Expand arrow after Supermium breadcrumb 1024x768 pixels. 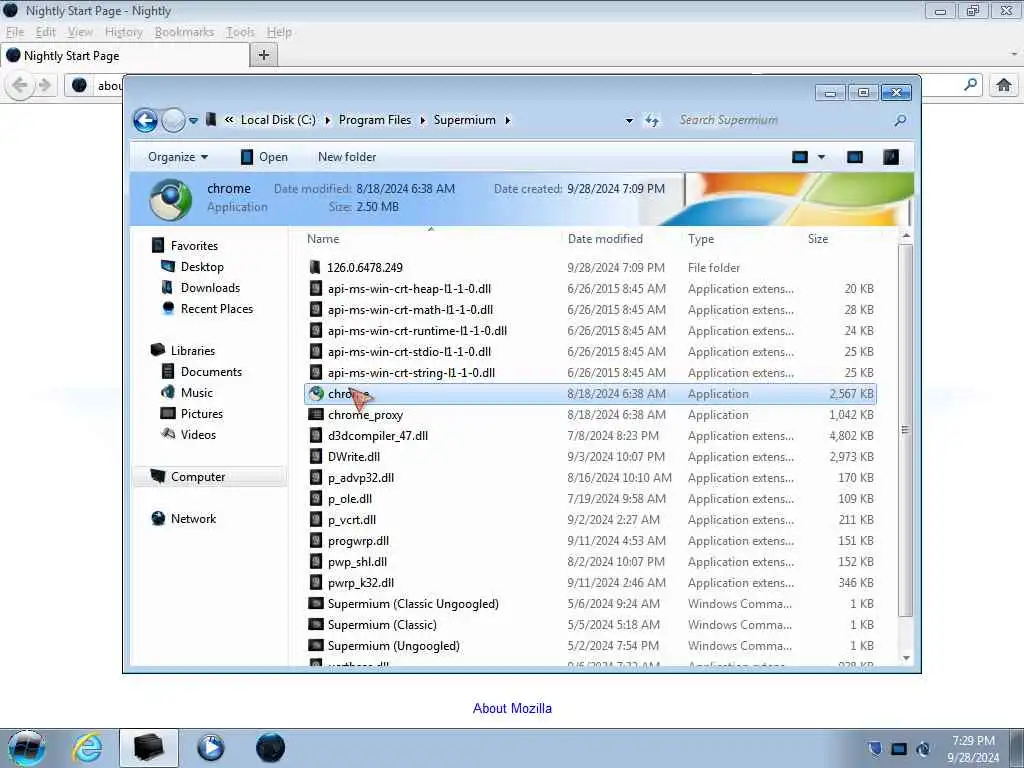pyautogui.click(x=507, y=120)
